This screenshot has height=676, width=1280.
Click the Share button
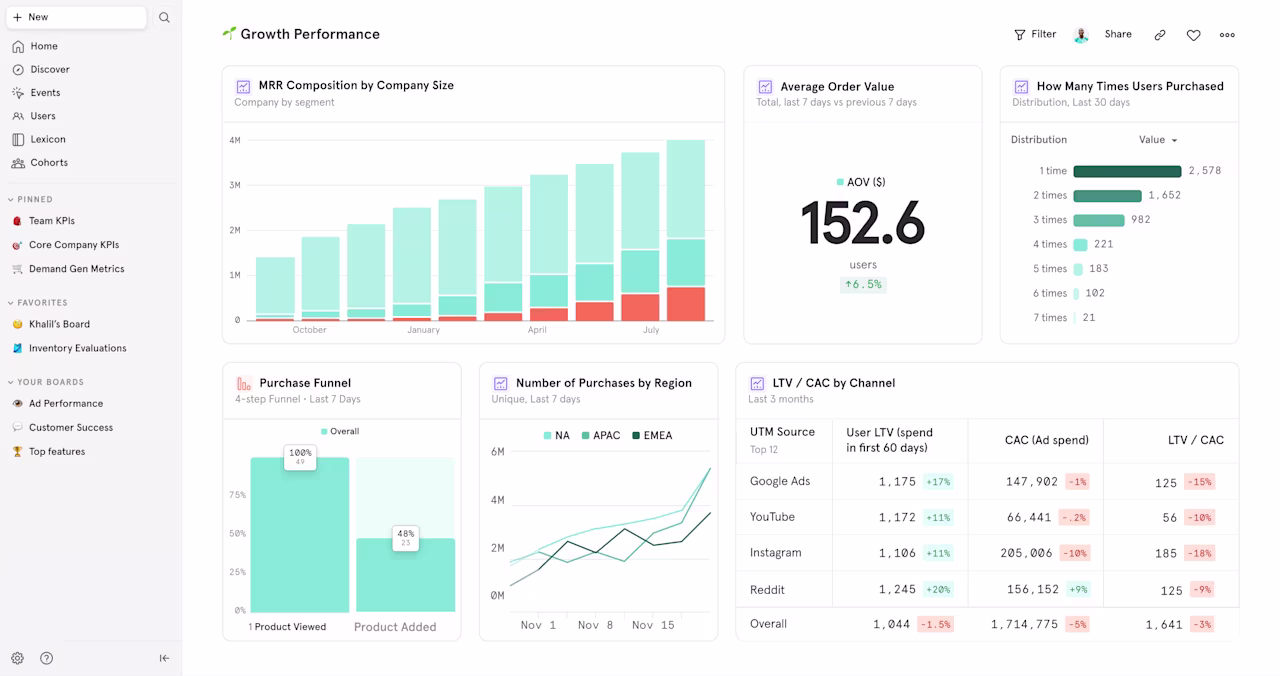[x=1118, y=34]
